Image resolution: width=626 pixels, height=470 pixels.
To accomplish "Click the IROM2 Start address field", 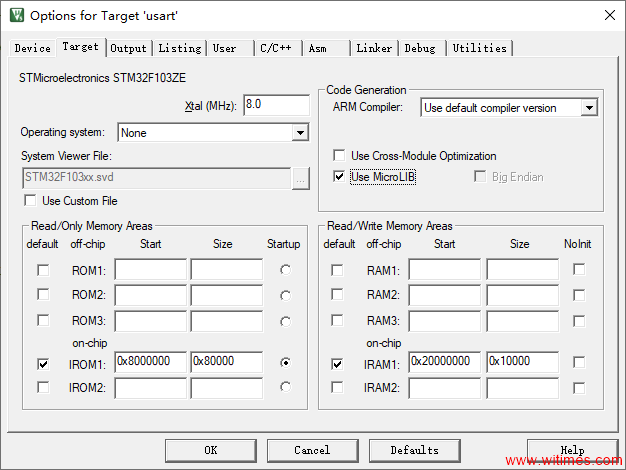I will [x=151, y=389].
